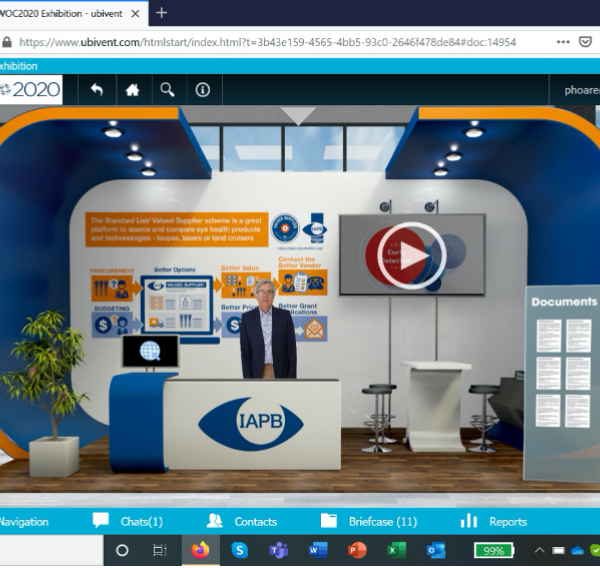Click the Firefox taskbar icon
Viewport: 600px width, 568px height.
(200, 550)
